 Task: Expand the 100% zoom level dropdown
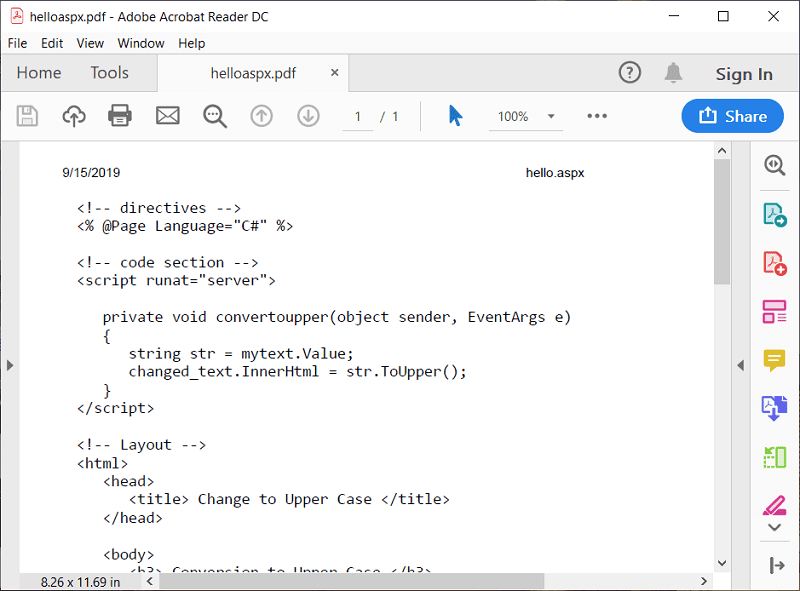(x=550, y=117)
